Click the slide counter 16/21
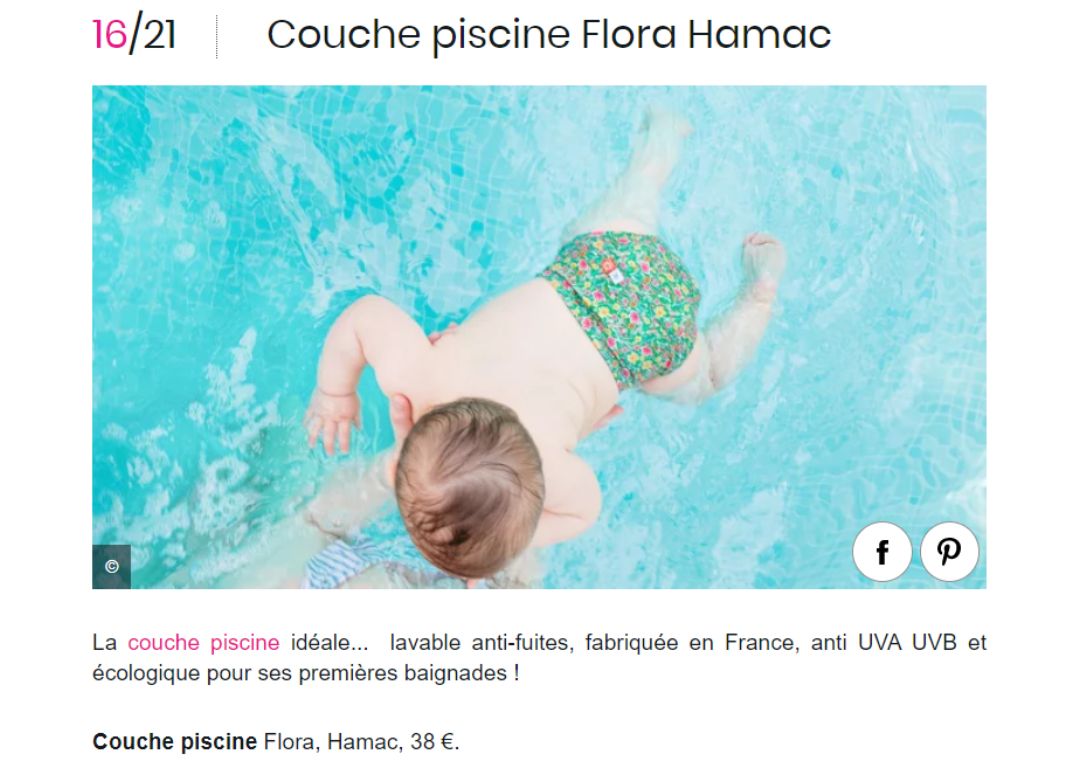This screenshot has height=763, width=1079. (134, 34)
